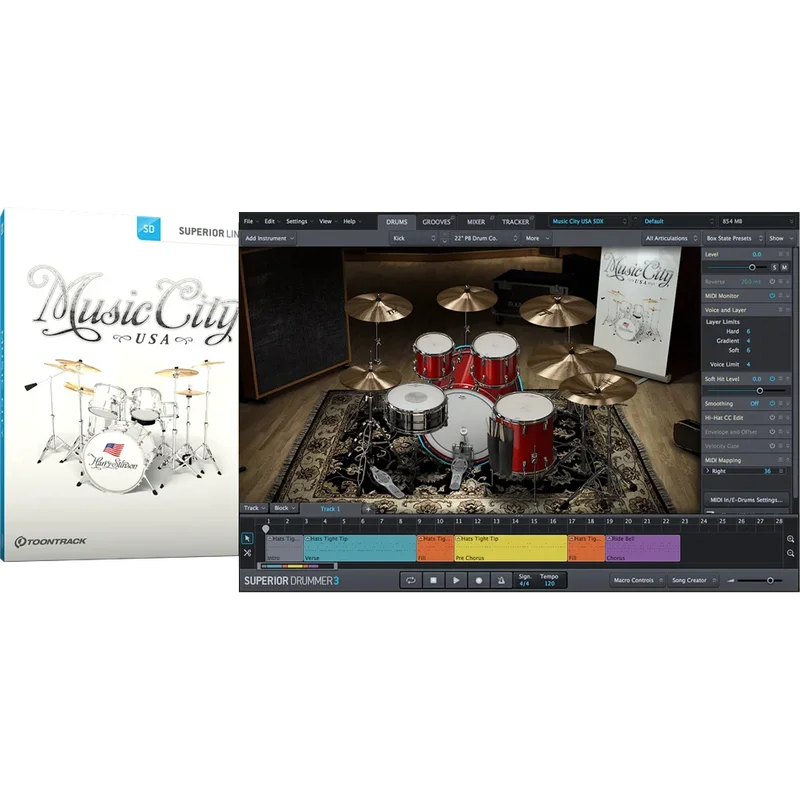Open the Help menu
800x800 pixels.
352,221
